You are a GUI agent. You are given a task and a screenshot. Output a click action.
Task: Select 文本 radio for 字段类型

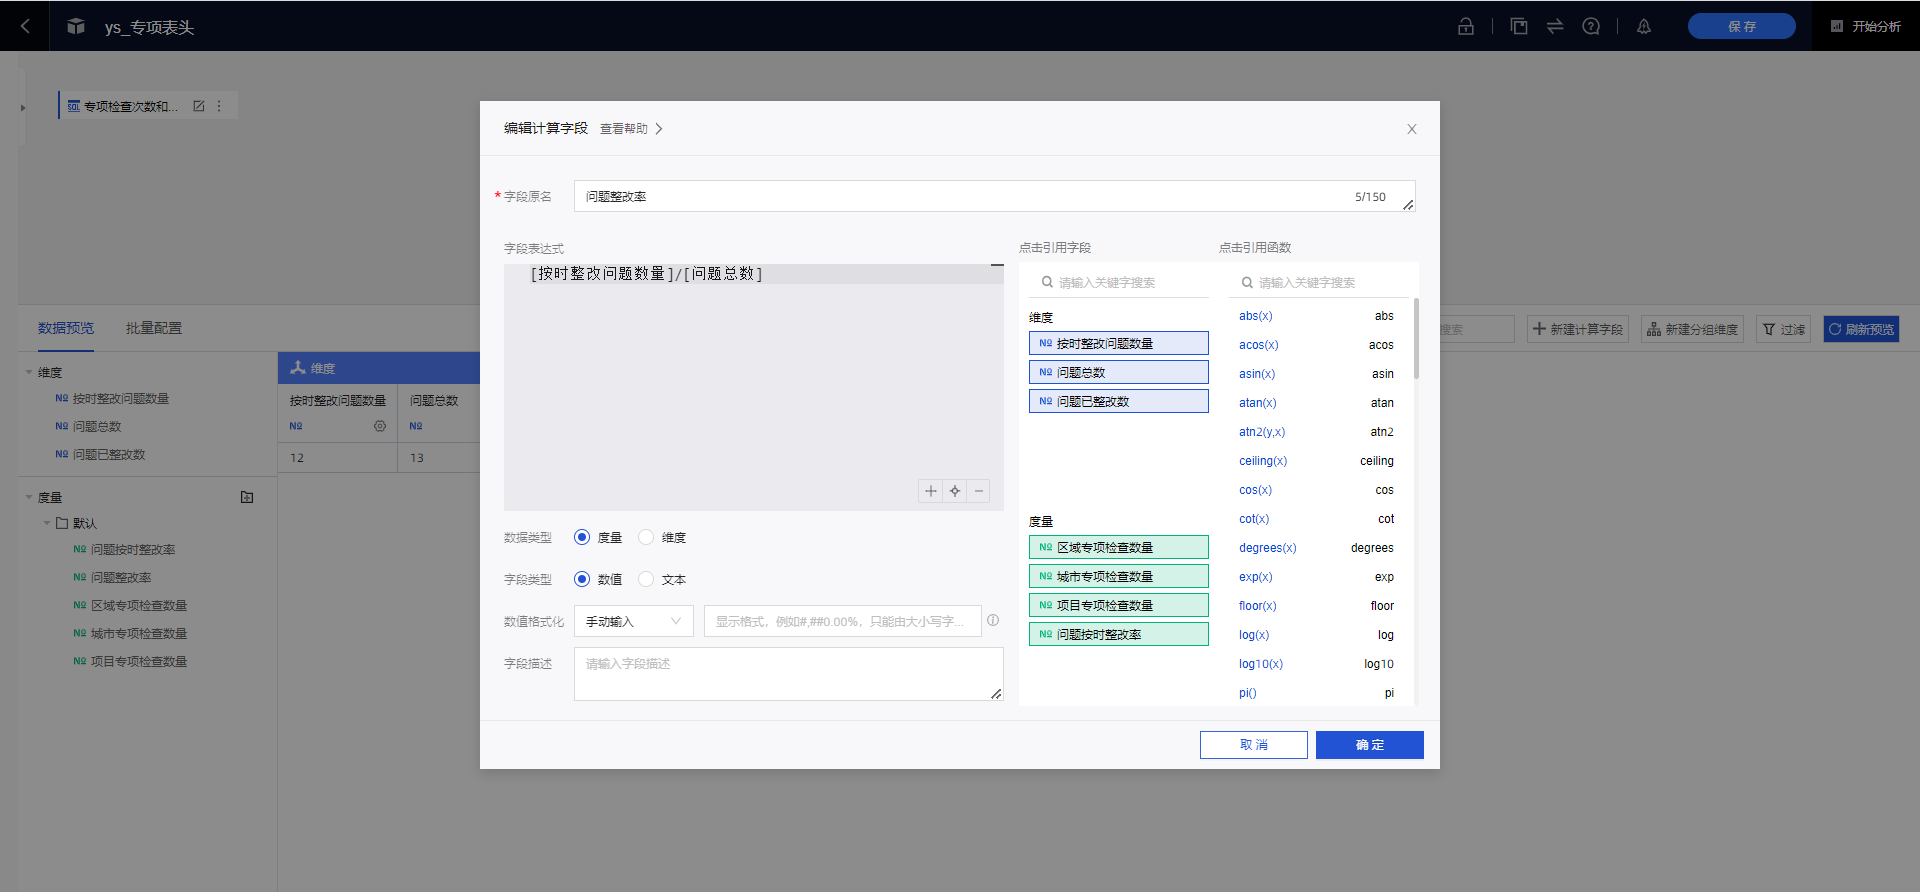[x=646, y=579]
